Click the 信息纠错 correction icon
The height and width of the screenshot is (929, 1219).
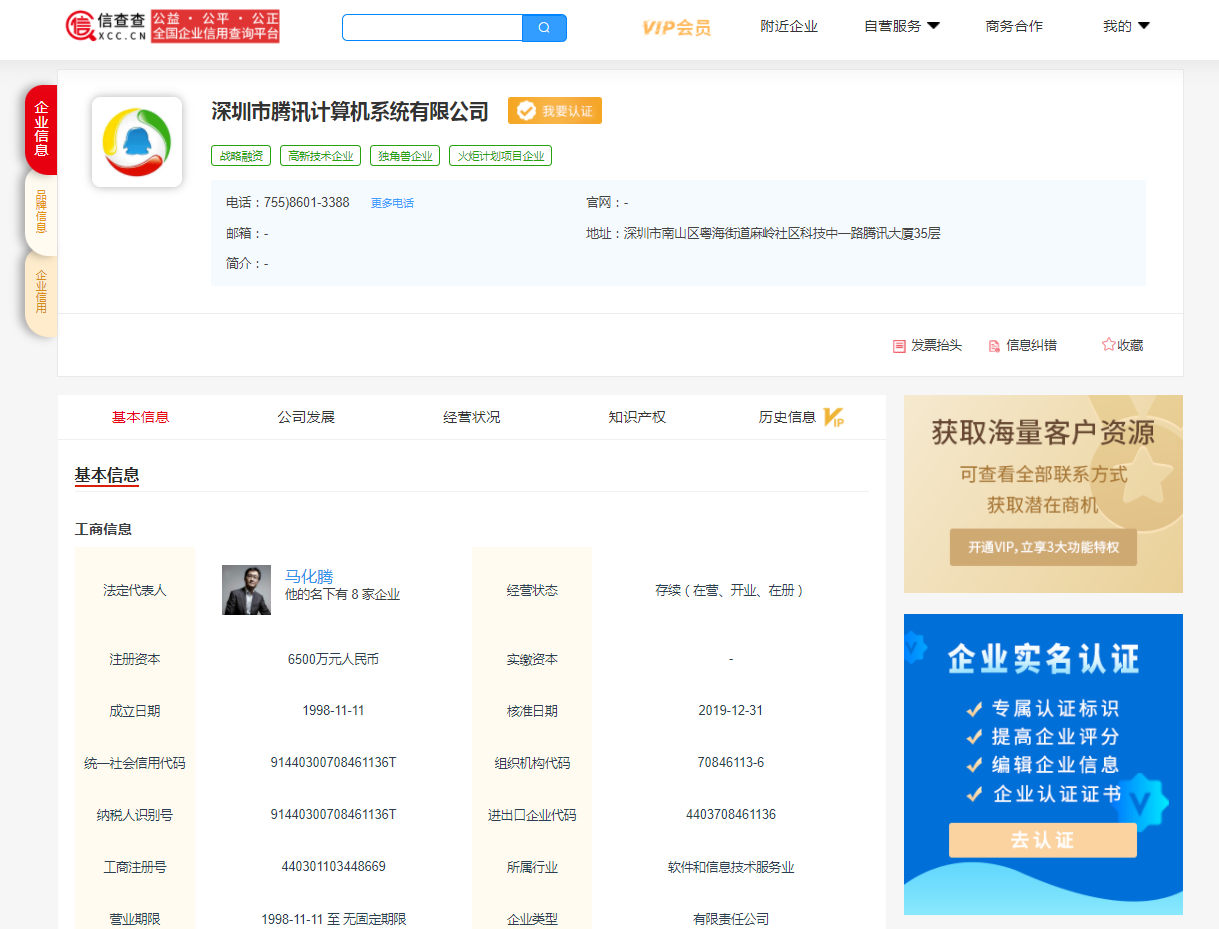[994, 346]
